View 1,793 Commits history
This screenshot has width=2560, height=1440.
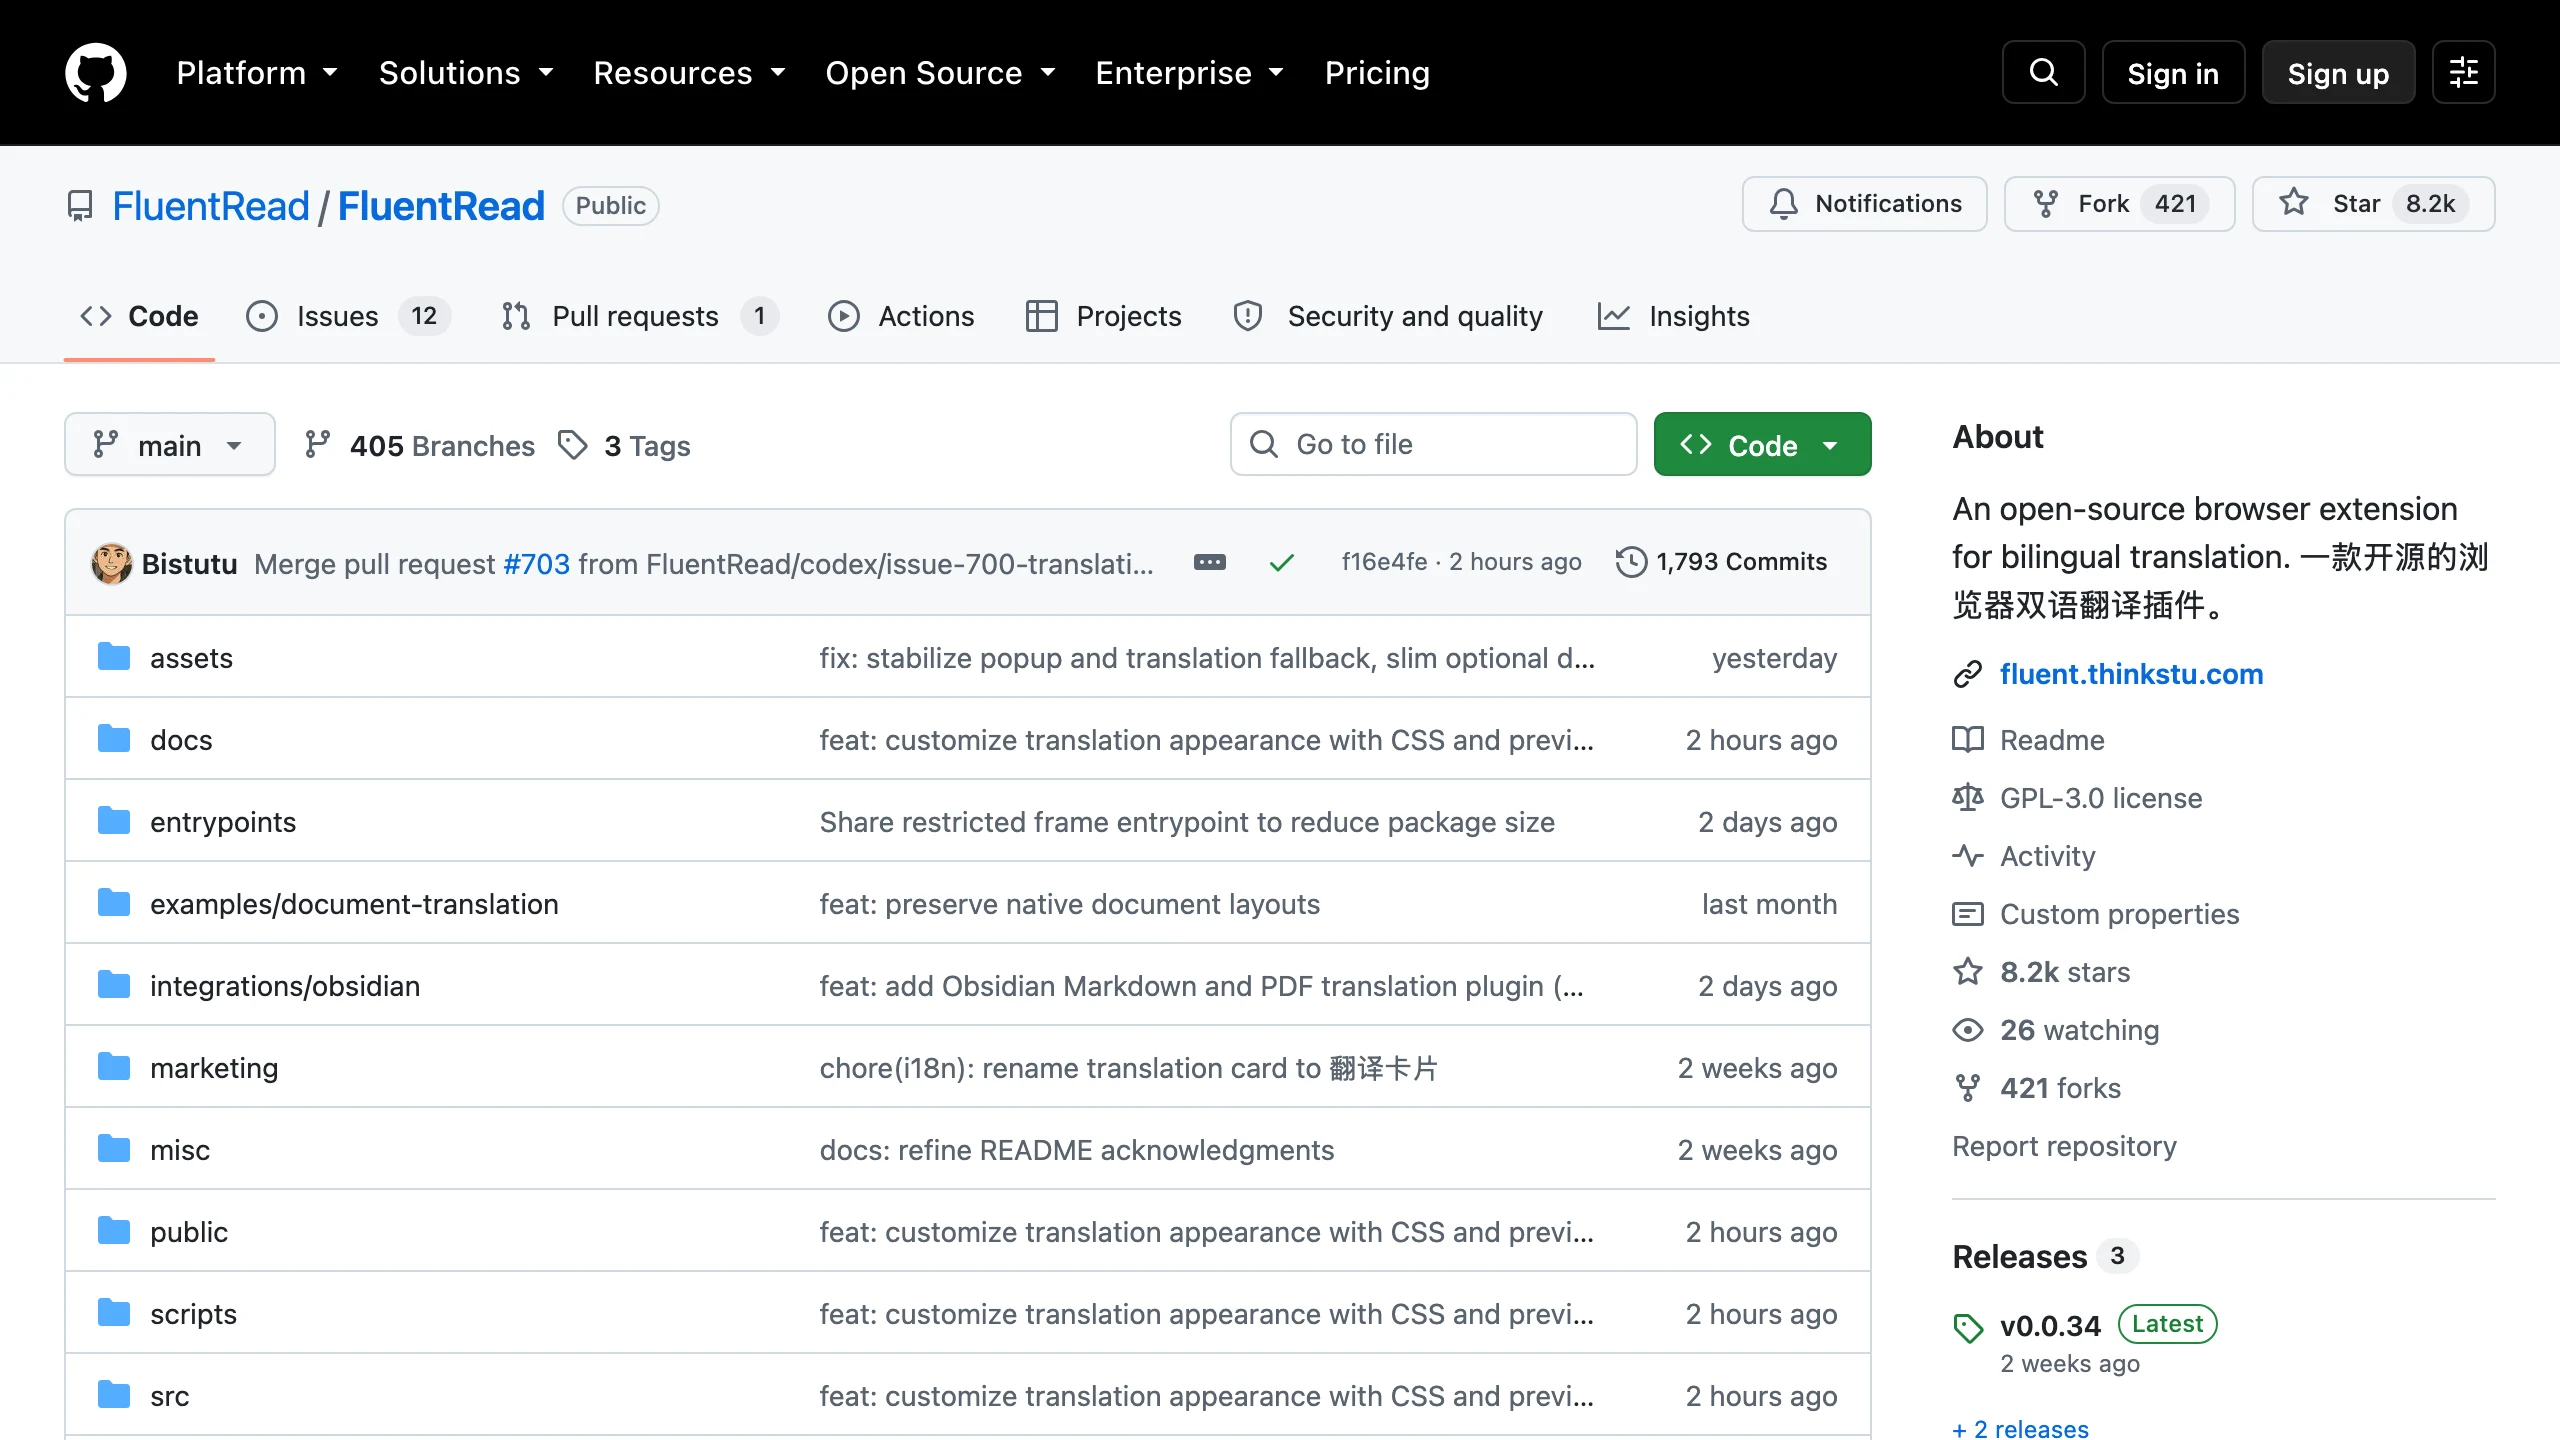click(x=1721, y=562)
